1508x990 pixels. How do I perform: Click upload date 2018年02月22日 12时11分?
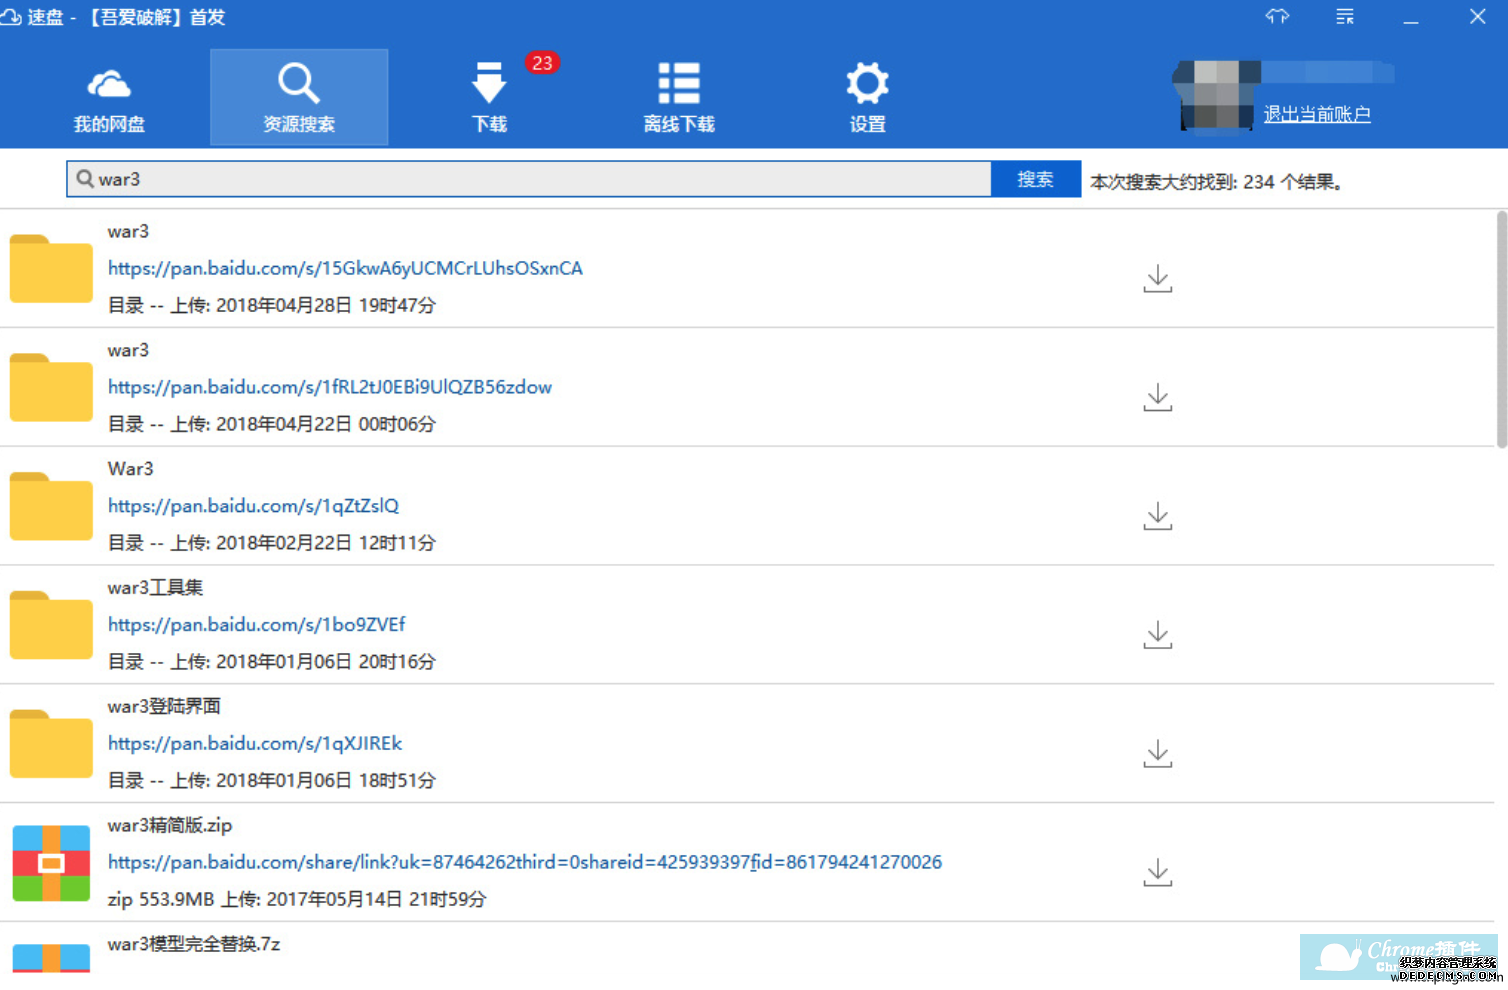(x=326, y=543)
